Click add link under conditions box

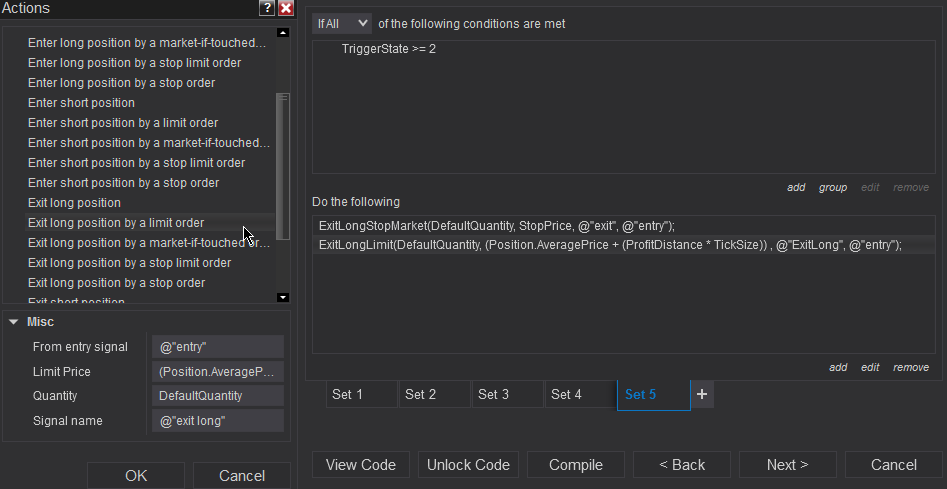click(796, 187)
